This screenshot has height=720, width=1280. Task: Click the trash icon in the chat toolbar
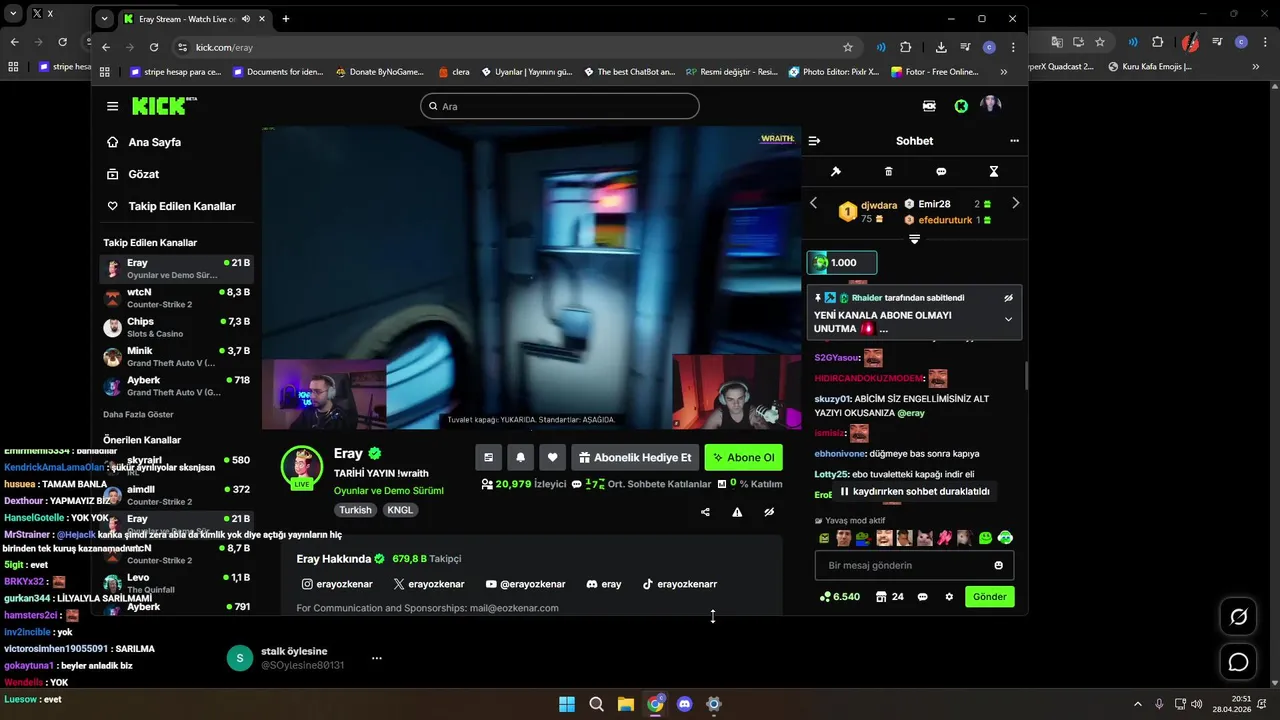click(888, 171)
